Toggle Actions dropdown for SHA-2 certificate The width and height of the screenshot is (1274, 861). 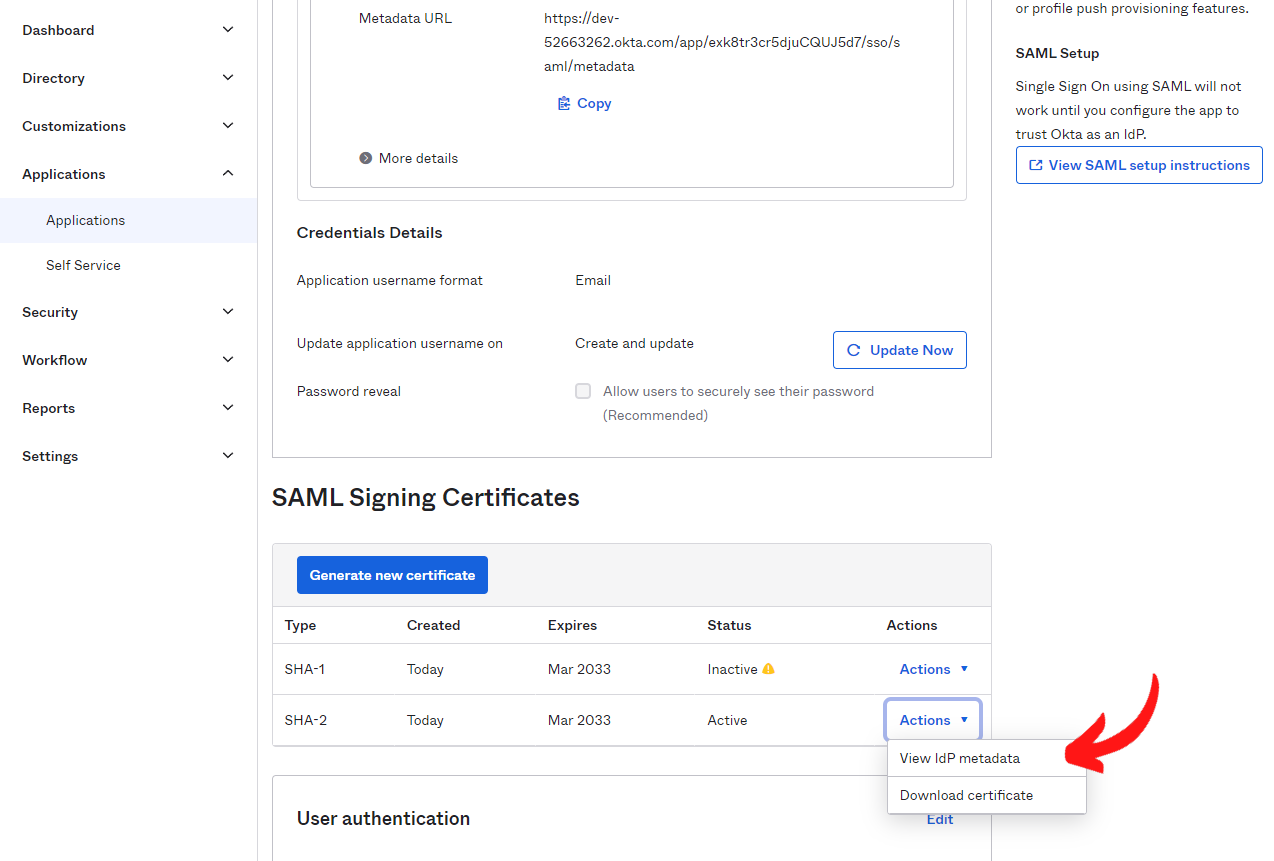point(933,720)
